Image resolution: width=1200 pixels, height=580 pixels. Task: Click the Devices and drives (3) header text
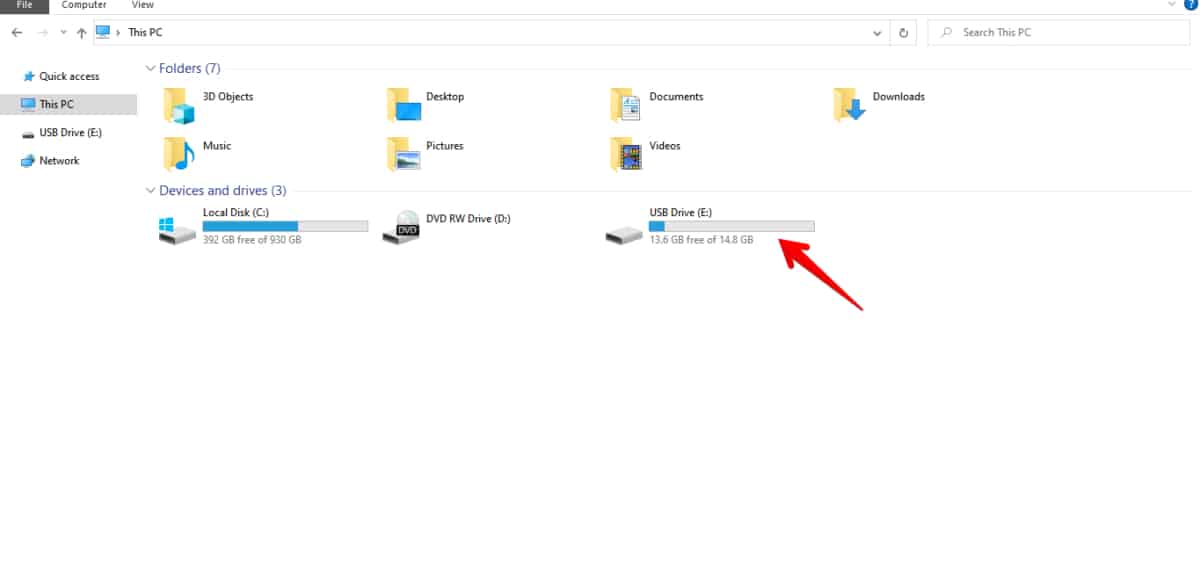[223, 190]
